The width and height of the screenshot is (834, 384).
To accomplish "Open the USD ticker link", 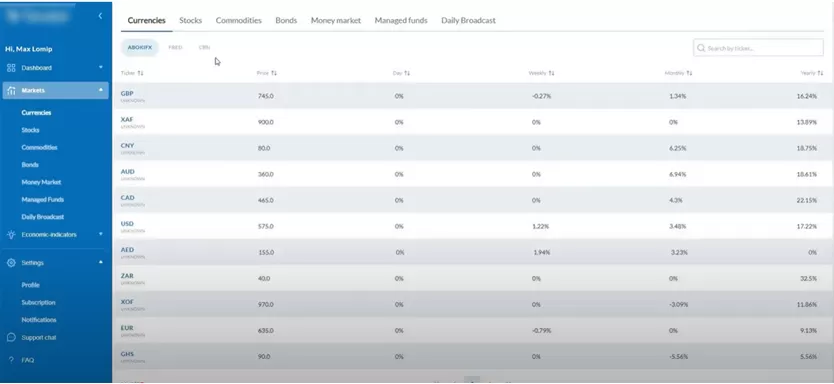I will click(x=127, y=224).
